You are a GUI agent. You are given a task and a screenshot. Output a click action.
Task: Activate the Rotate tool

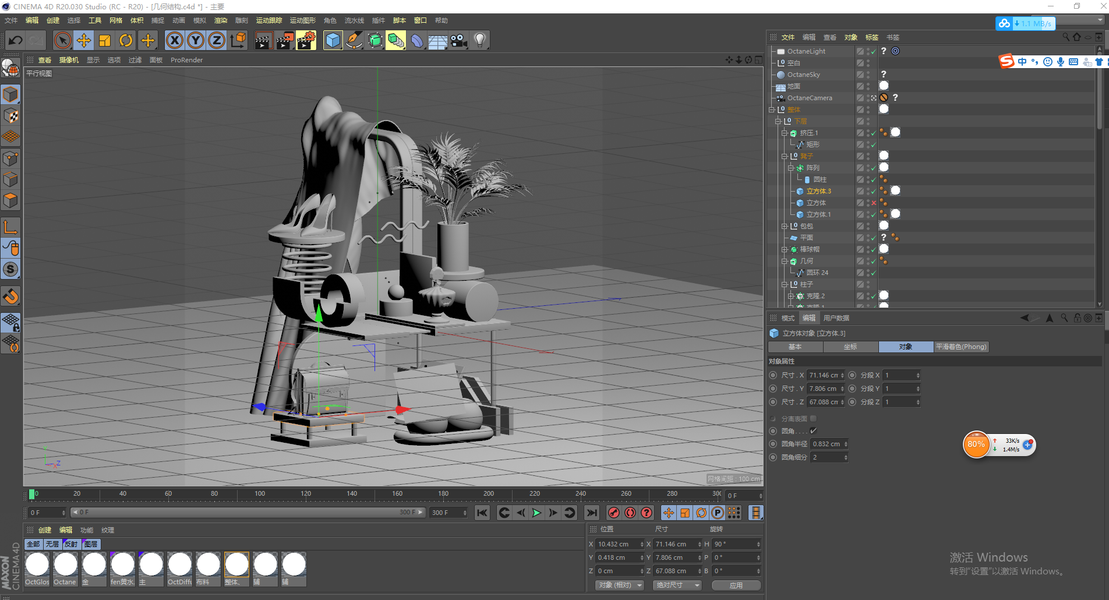pyautogui.click(x=126, y=40)
